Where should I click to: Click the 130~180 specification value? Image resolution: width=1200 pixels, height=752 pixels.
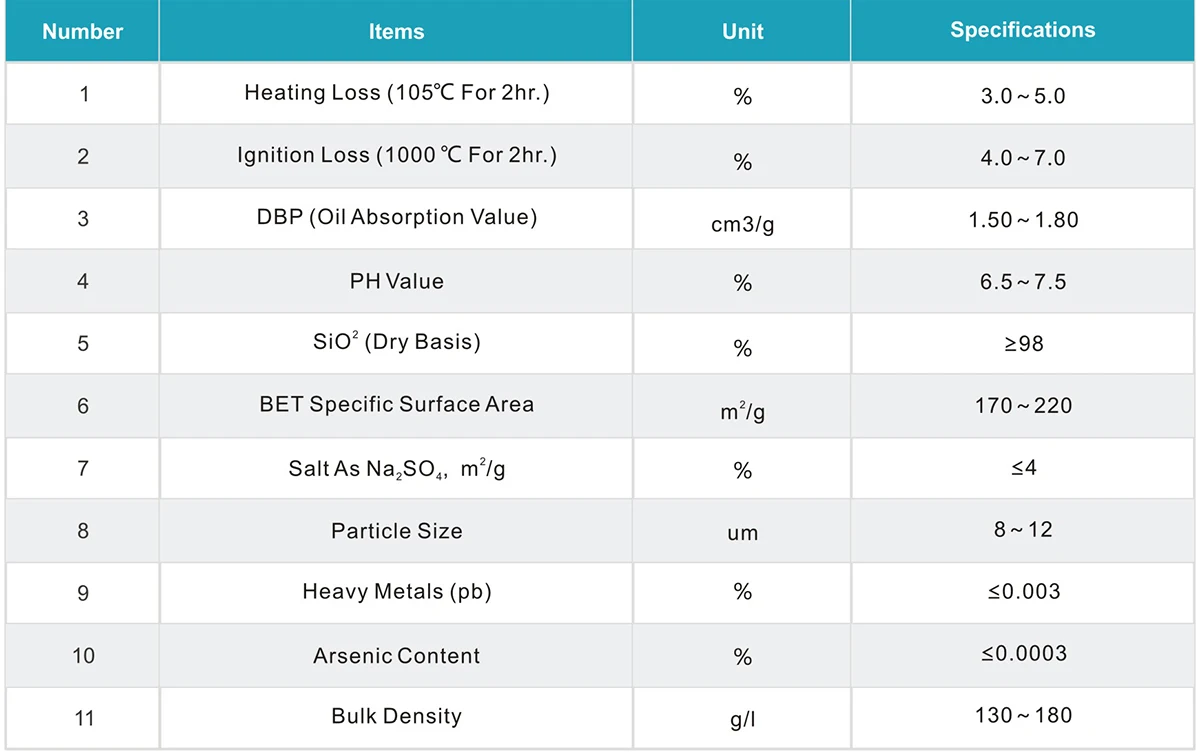coord(1022,716)
